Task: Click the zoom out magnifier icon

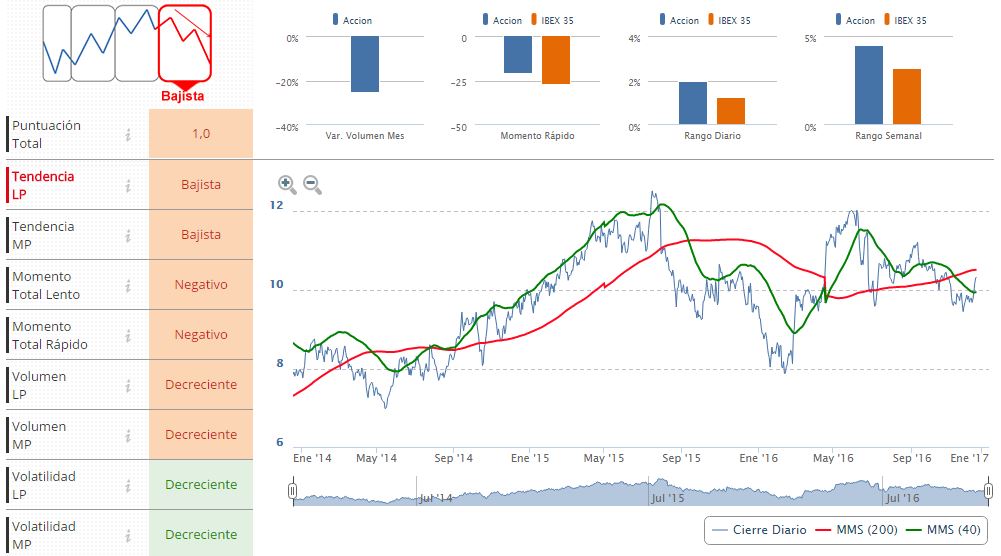Action: pyautogui.click(x=311, y=184)
